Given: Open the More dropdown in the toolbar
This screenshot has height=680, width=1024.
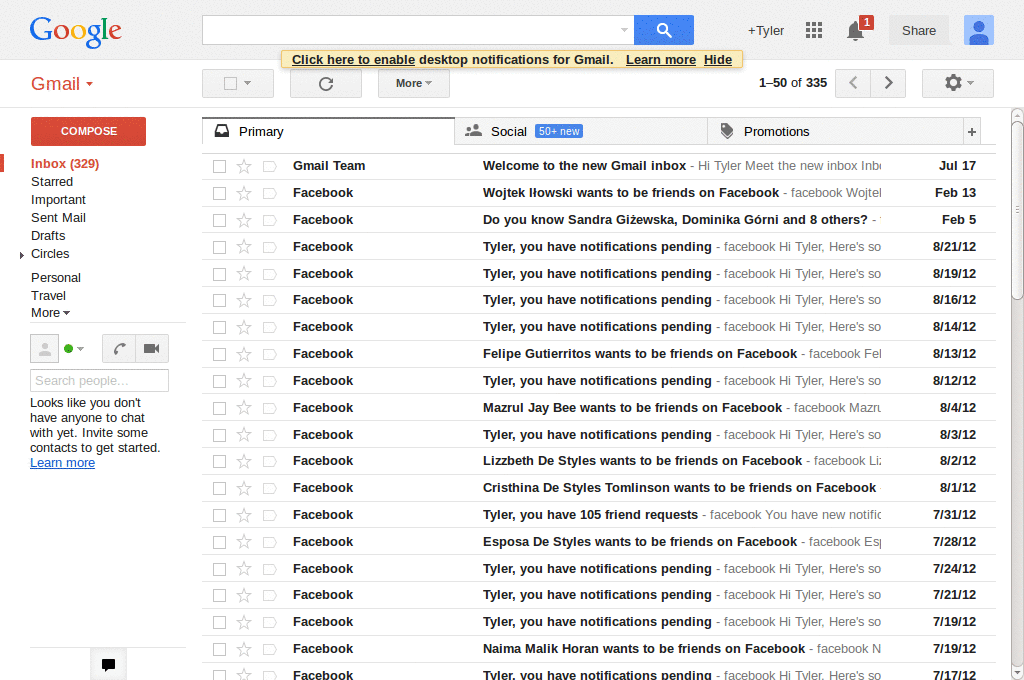Looking at the screenshot, I should tap(413, 83).
